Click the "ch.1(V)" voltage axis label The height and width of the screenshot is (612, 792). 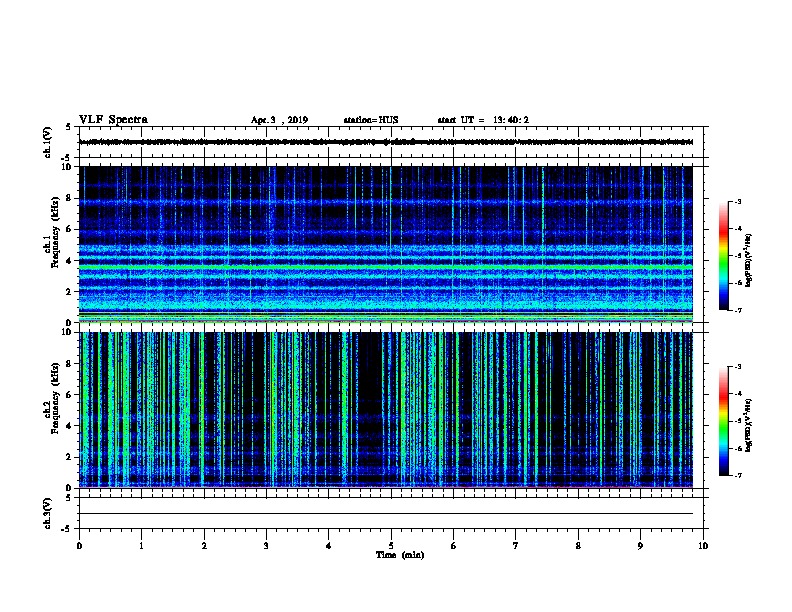coord(47,142)
